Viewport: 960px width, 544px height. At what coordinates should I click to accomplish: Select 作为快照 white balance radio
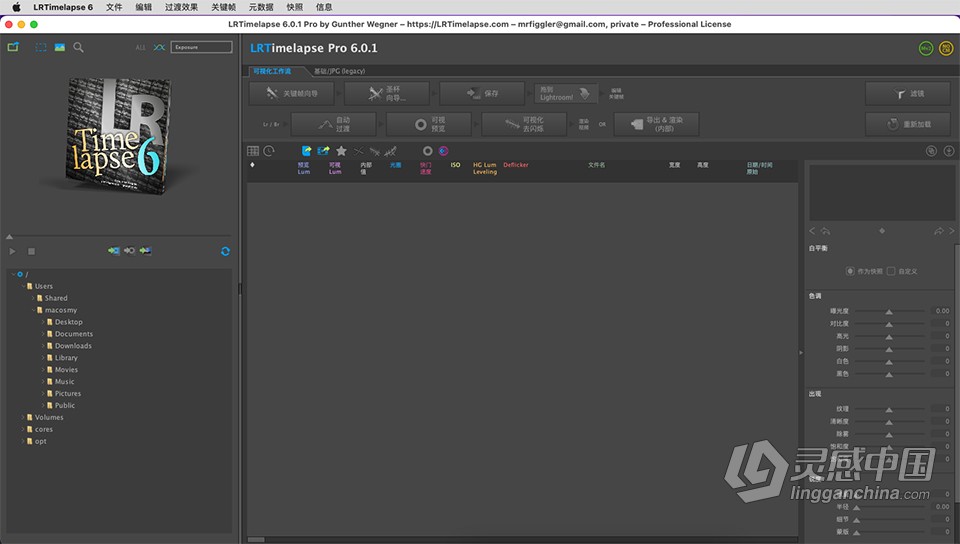tap(850, 271)
